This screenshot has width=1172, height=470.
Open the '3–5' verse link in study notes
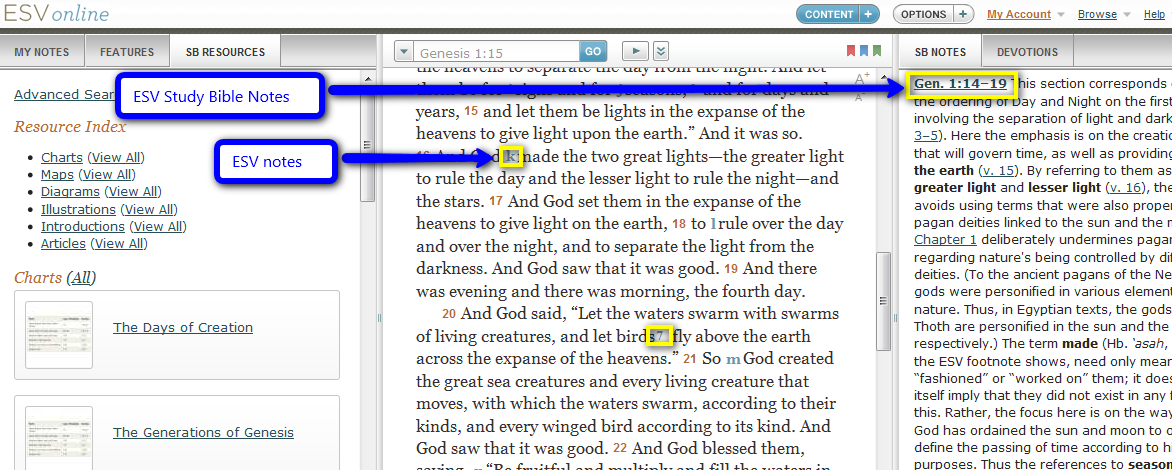927,135
